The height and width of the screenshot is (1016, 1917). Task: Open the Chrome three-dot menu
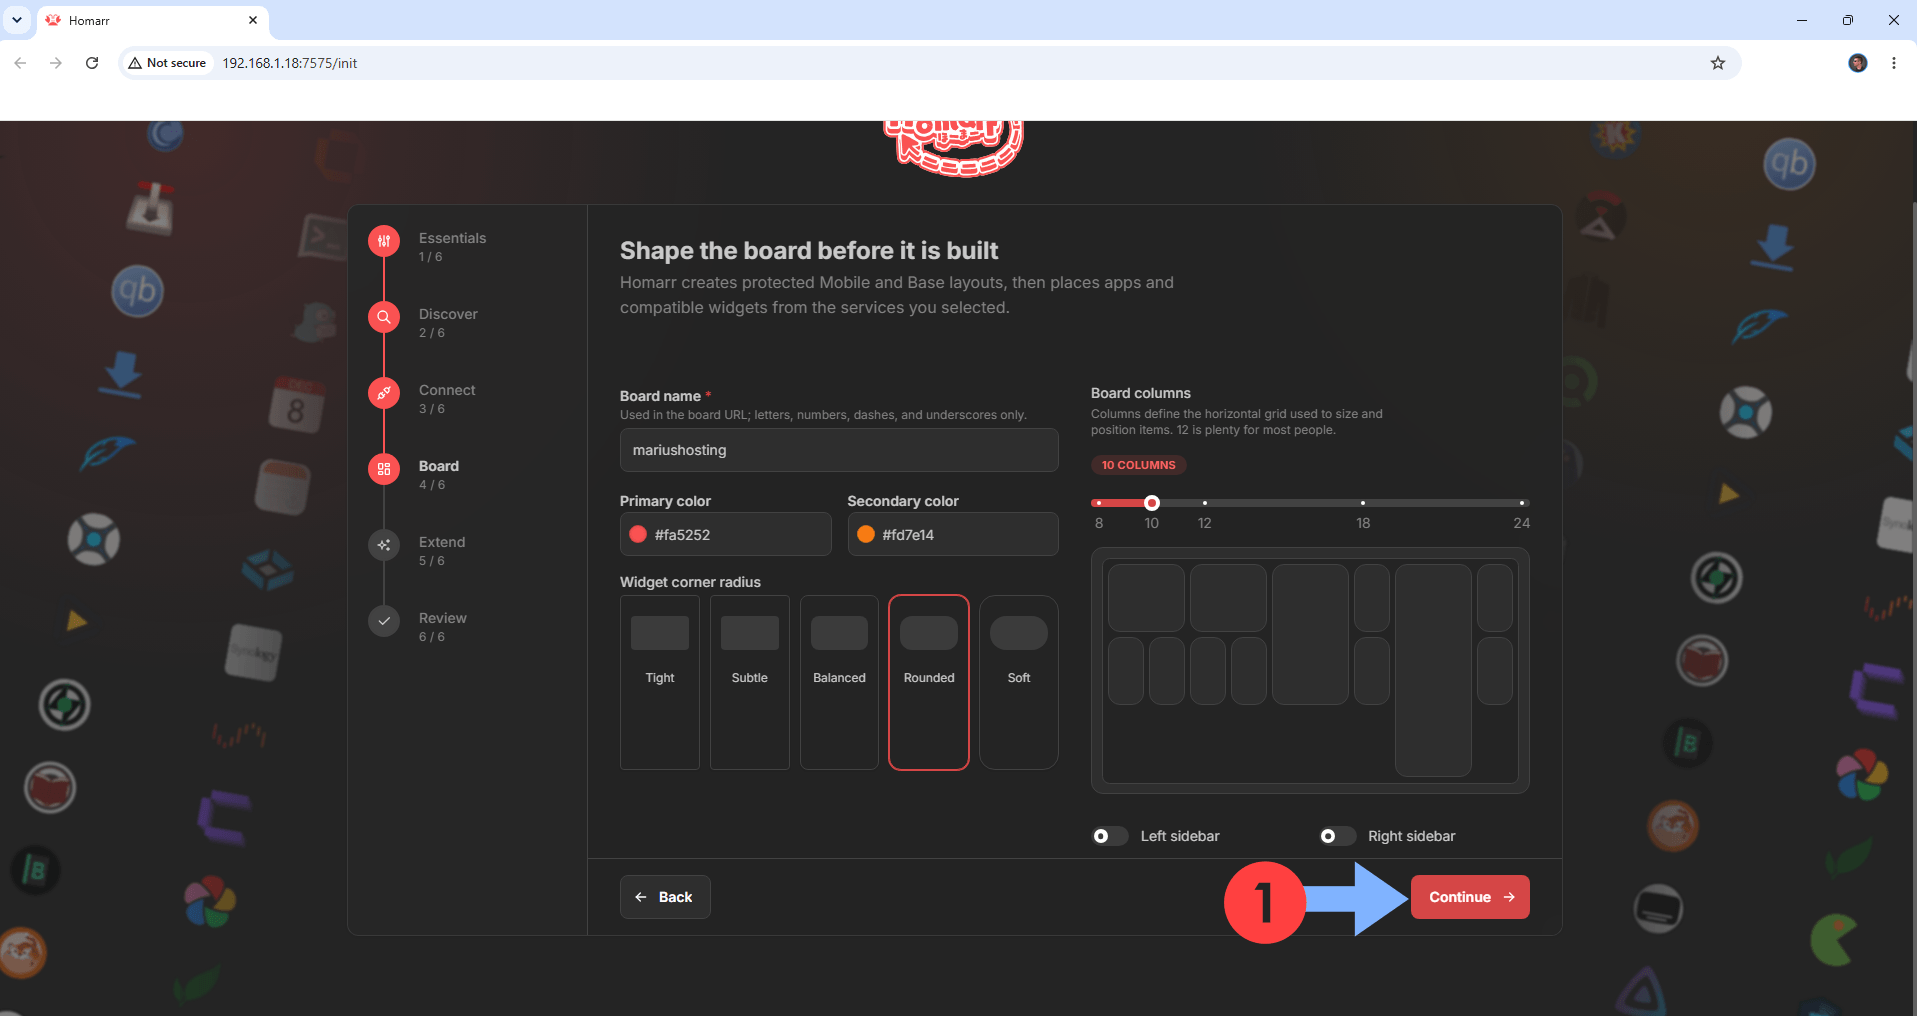[x=1894, y=63]
